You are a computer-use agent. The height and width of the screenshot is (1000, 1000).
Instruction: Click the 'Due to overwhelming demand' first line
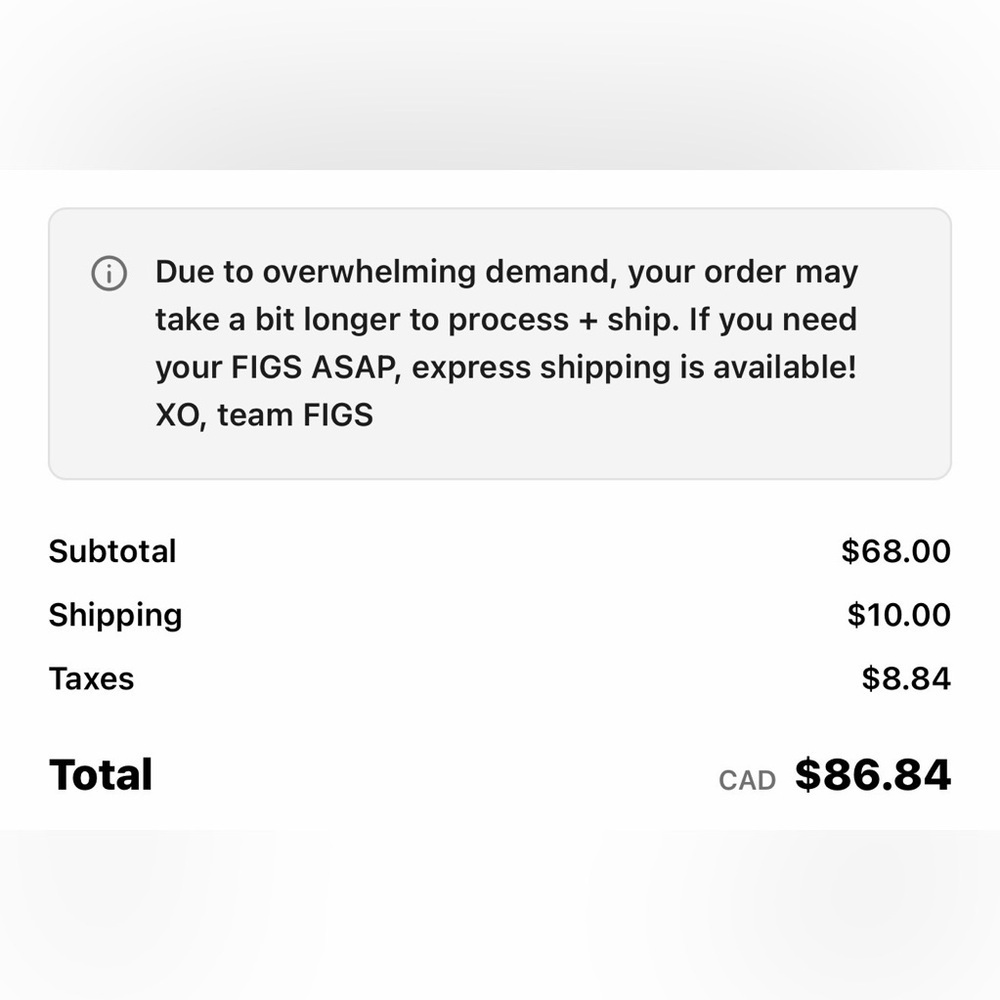tap(506, 272)
